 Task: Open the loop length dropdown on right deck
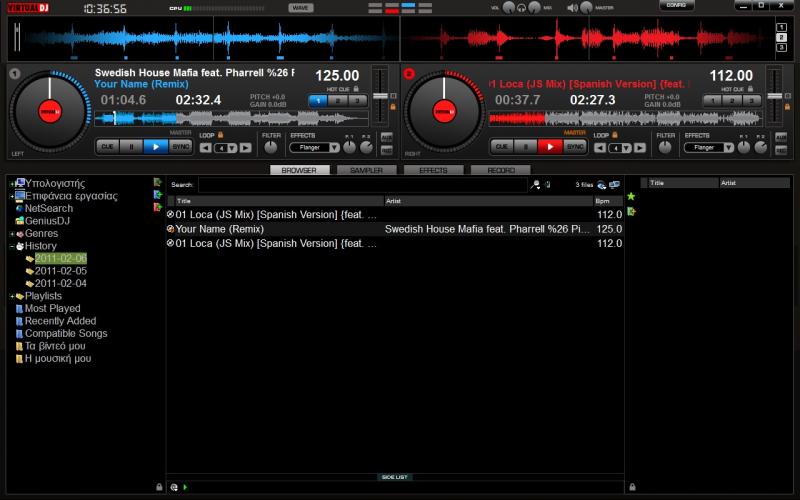(x=627, y=148)
